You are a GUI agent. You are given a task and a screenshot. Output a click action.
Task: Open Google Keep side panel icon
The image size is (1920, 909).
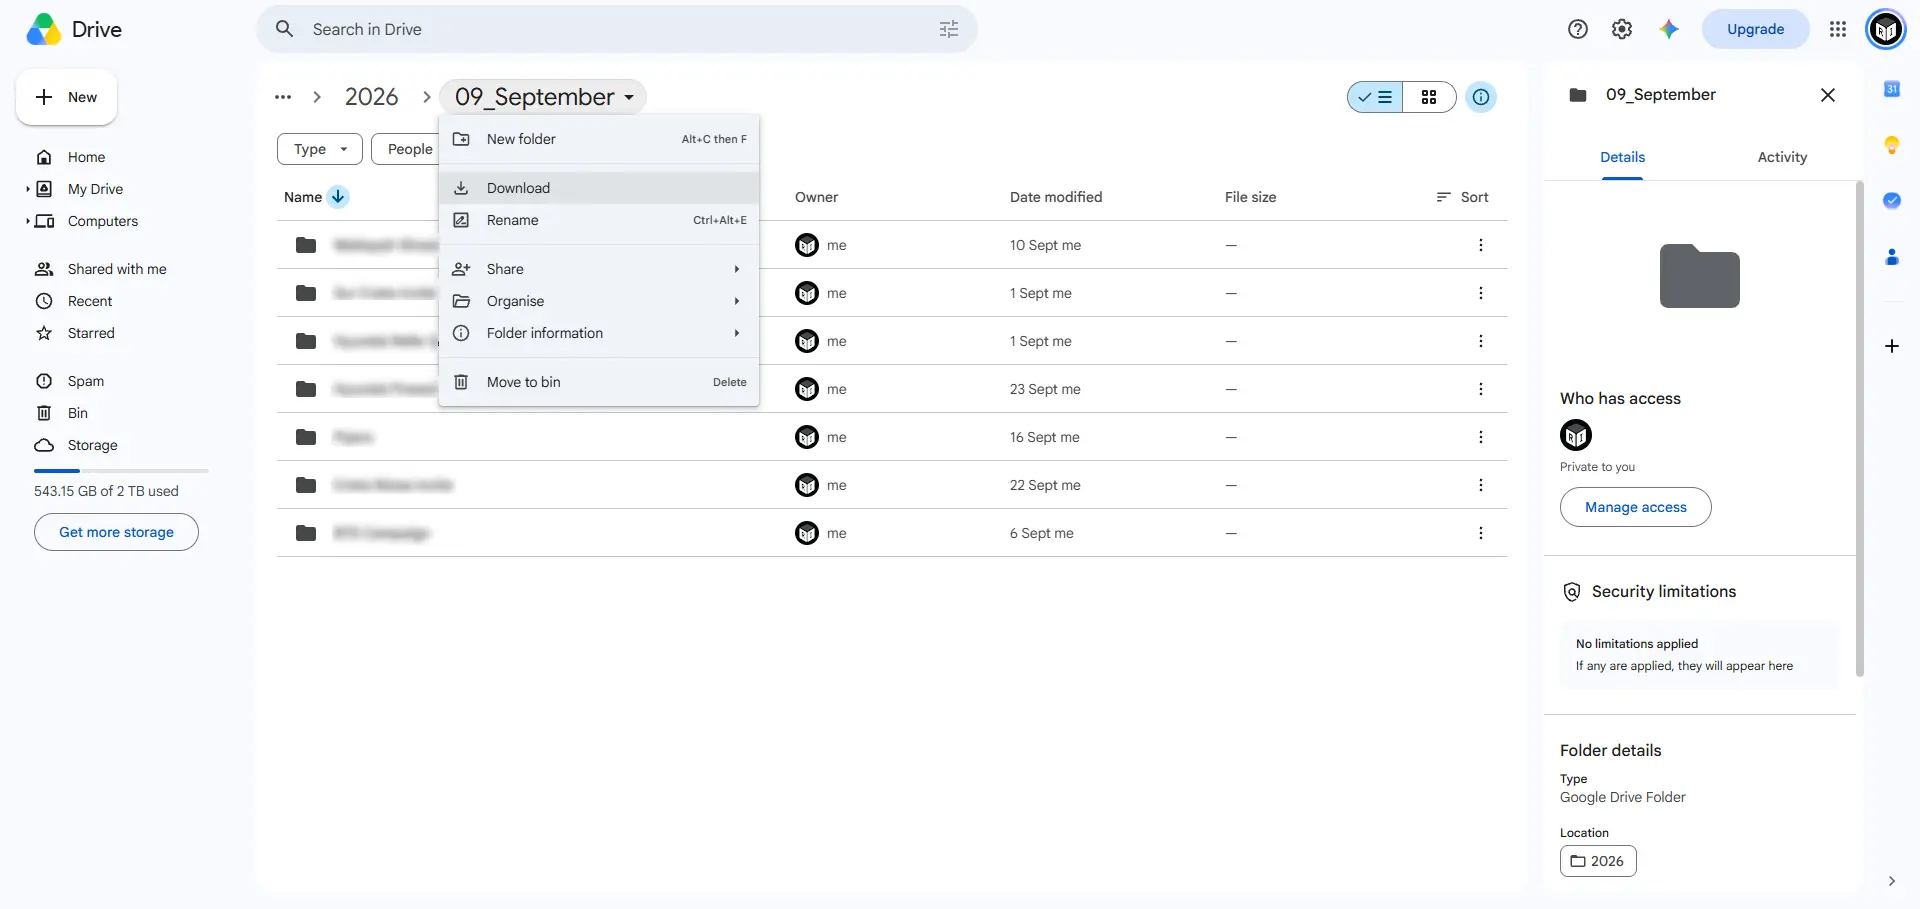(1892, 145)
